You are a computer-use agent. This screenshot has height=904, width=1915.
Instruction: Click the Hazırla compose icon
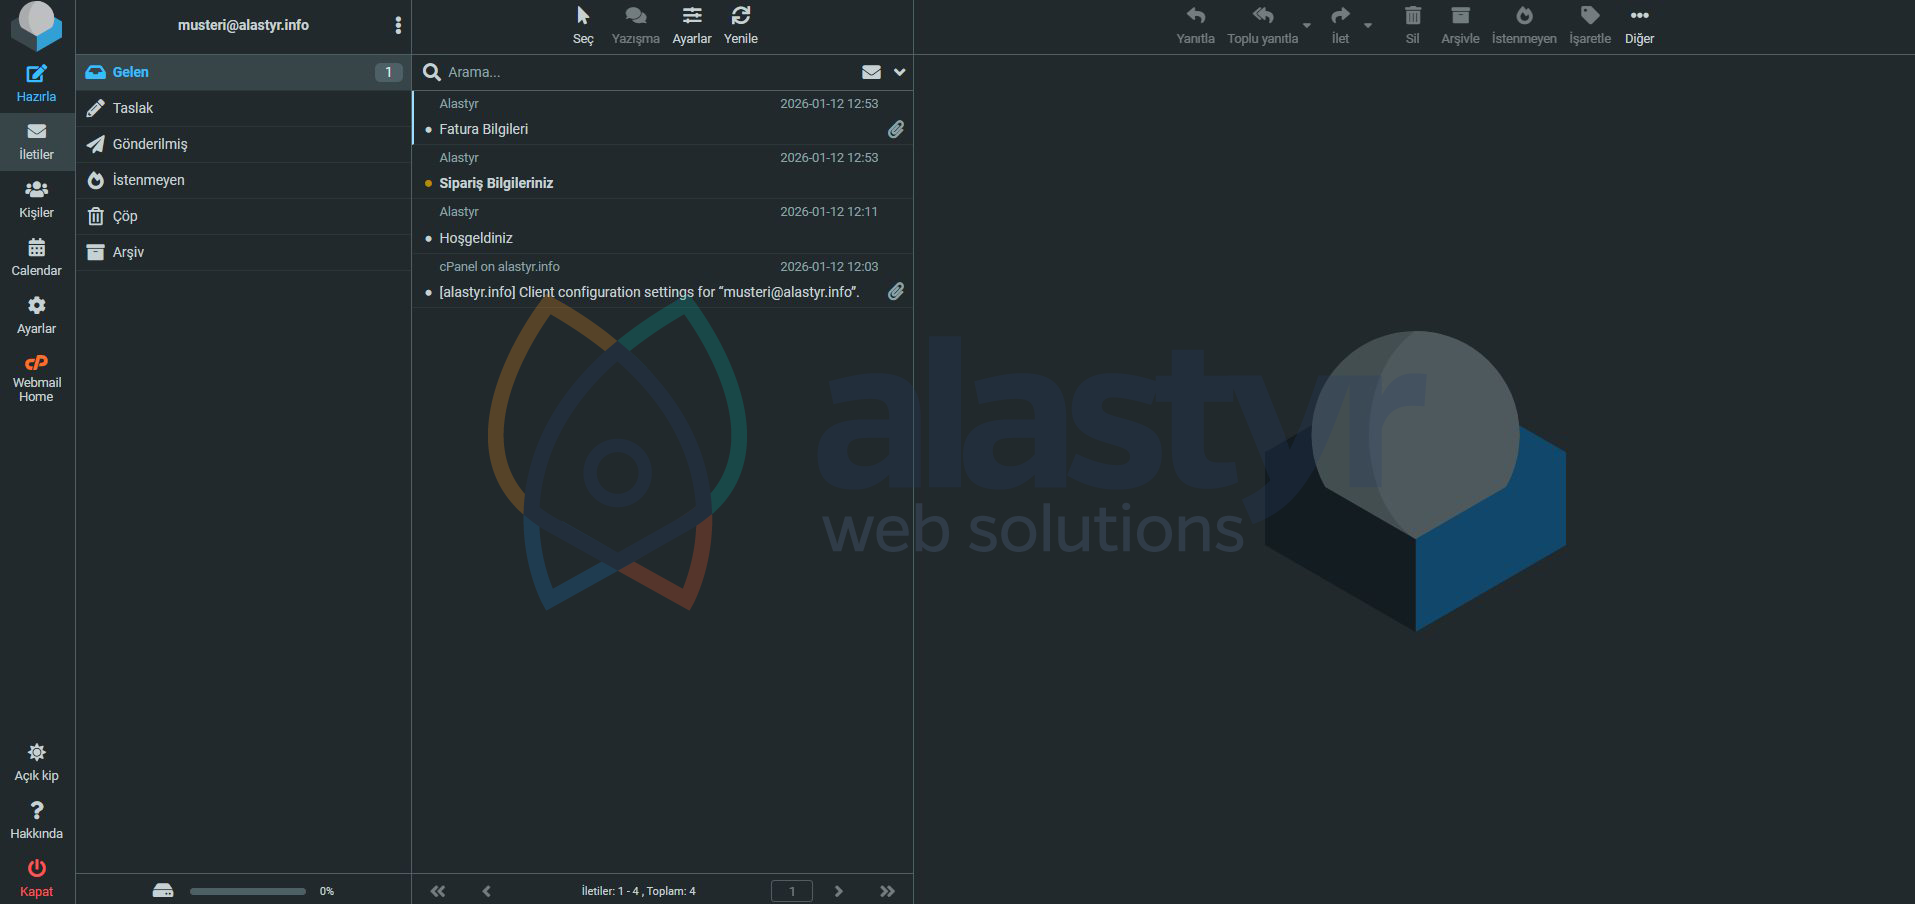coord(36,75)
